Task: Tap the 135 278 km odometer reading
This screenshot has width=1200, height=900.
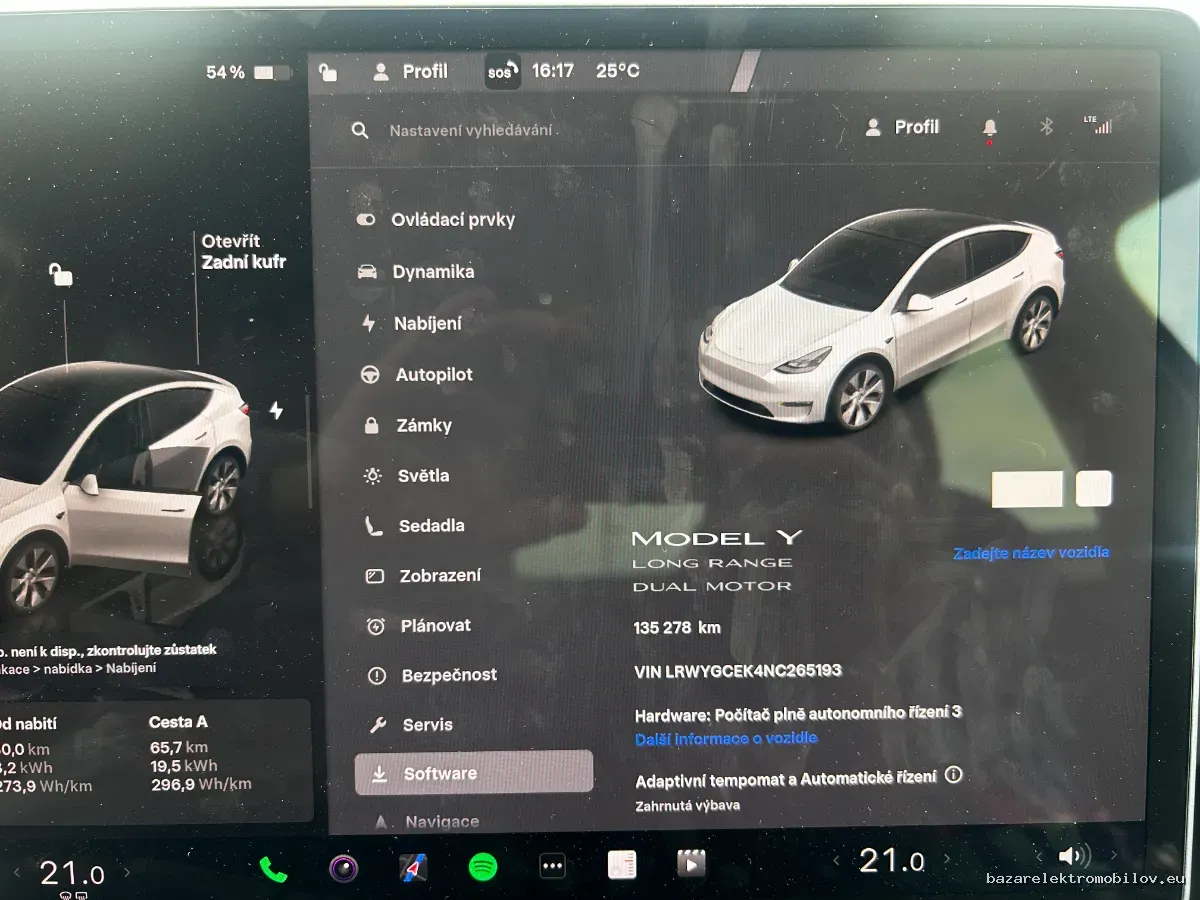Action: pos(677,628)
